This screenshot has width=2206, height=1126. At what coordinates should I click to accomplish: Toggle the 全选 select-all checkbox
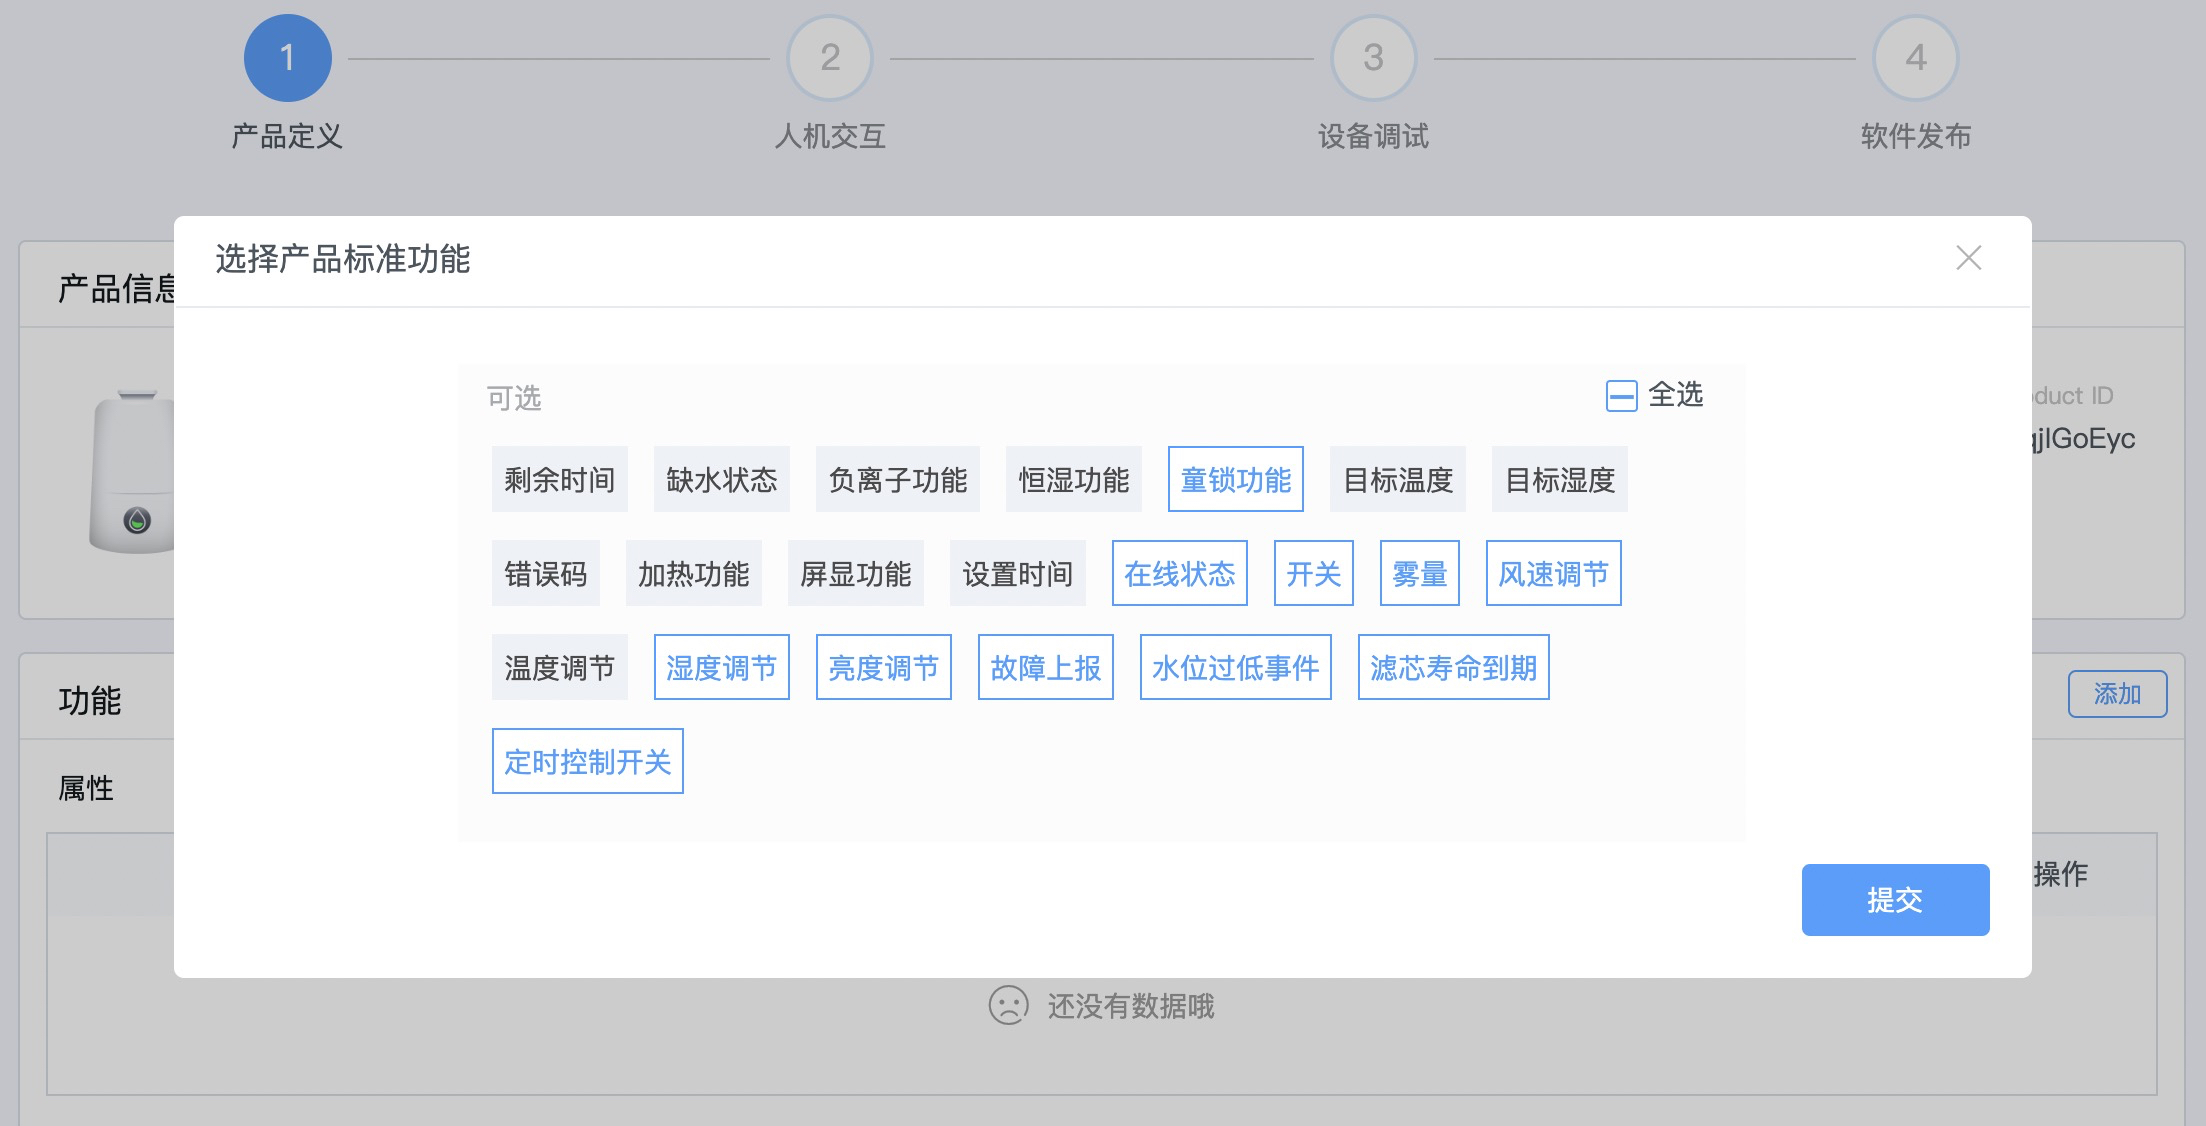pyautogui.click(x=1621, y=396)
